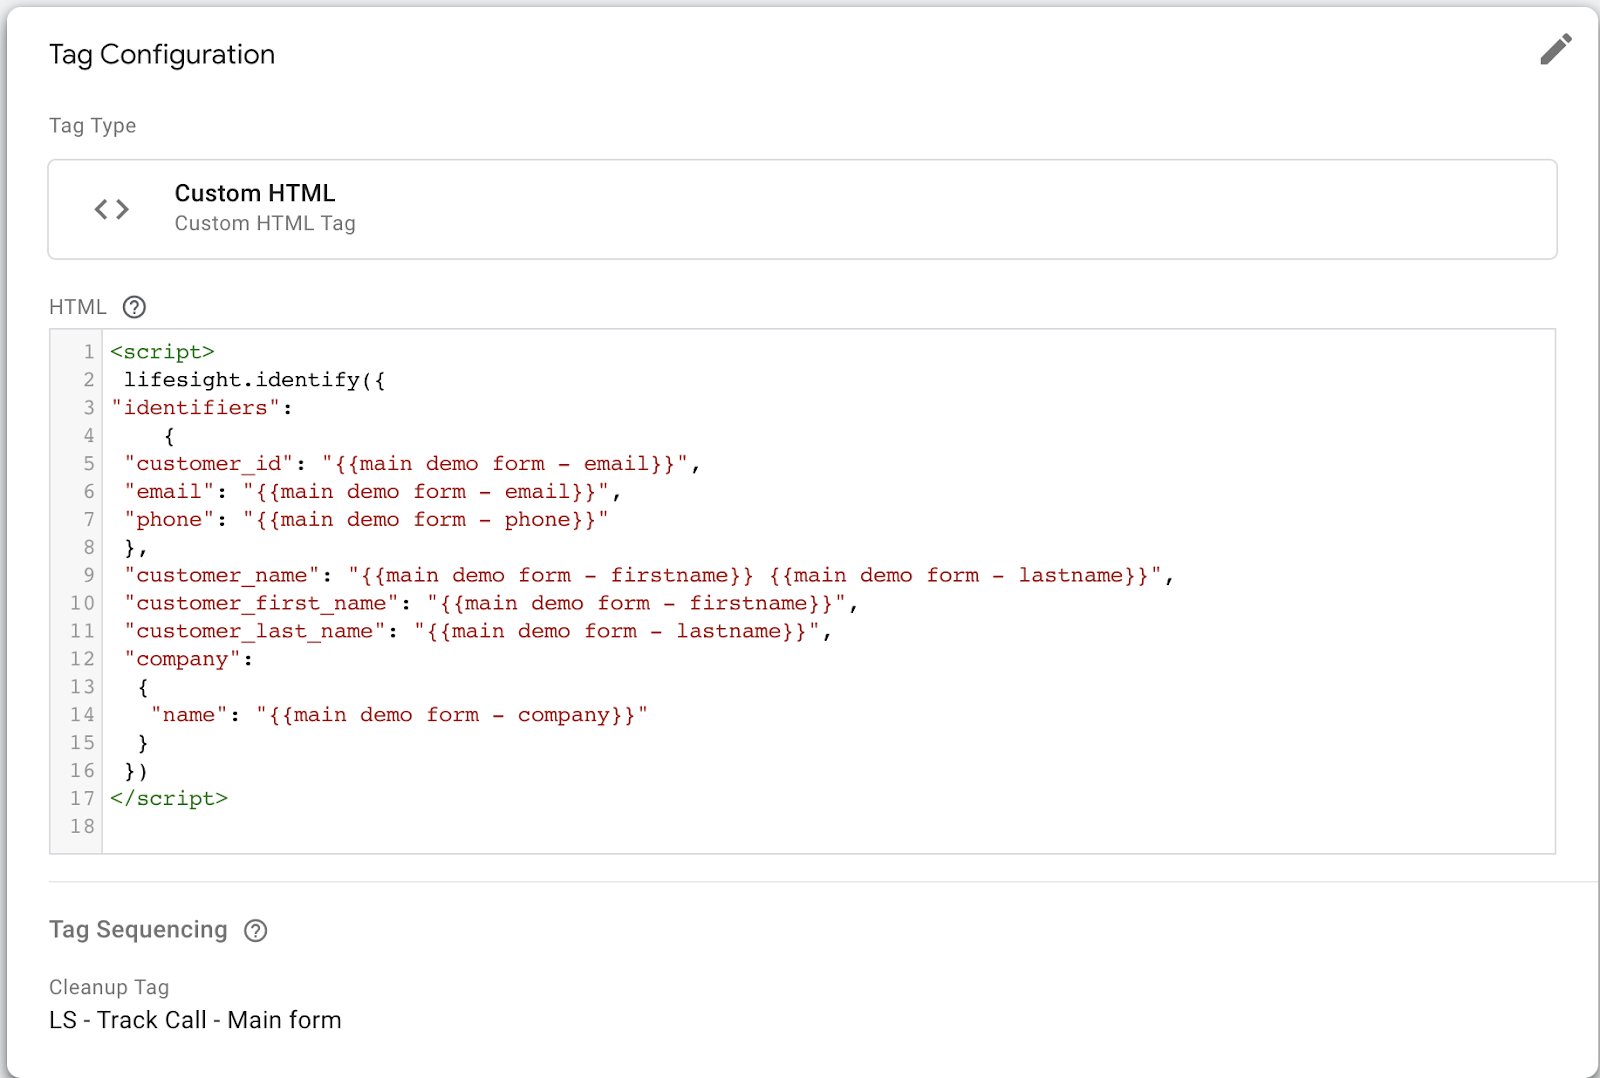Click line number 12 in the gutter
The height and width of the screenshot is (1078, 1600).
82,659
